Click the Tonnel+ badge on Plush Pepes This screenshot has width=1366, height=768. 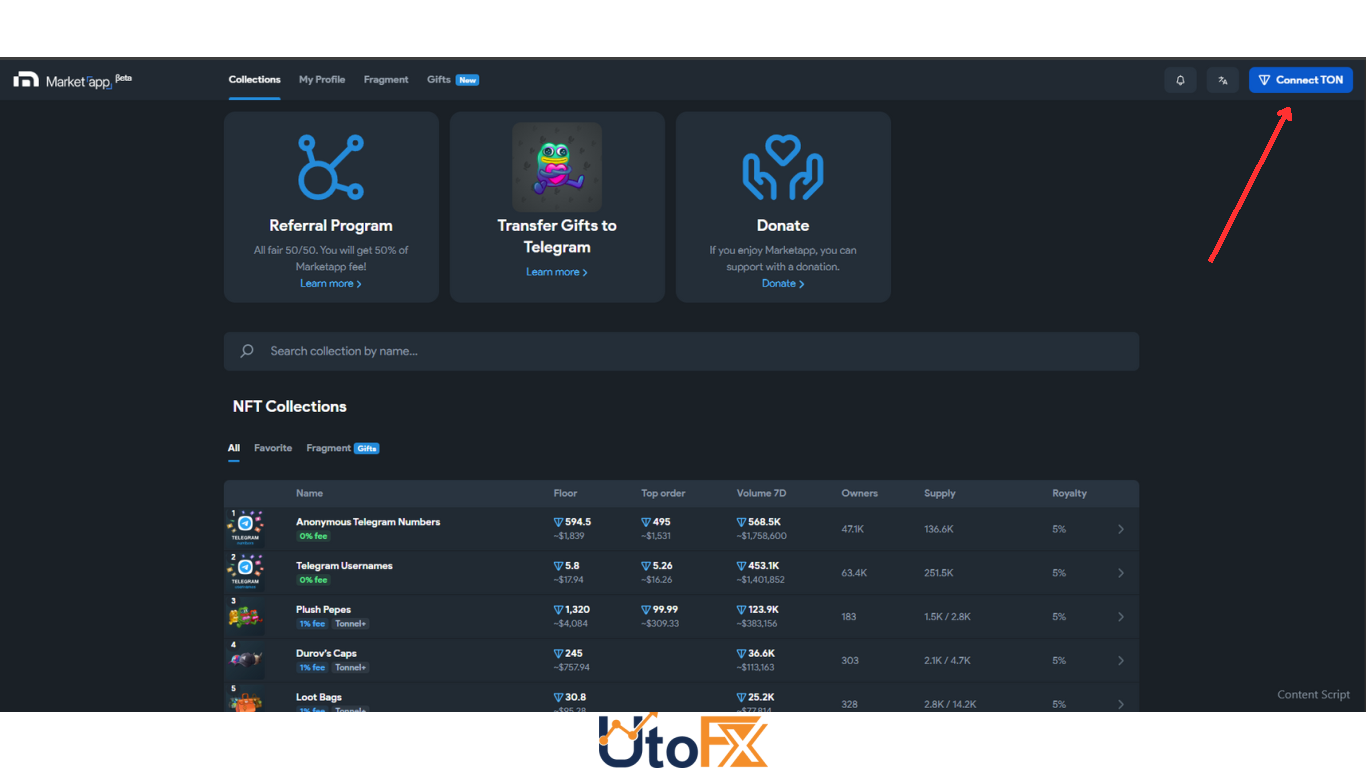[x=351, y=624]
